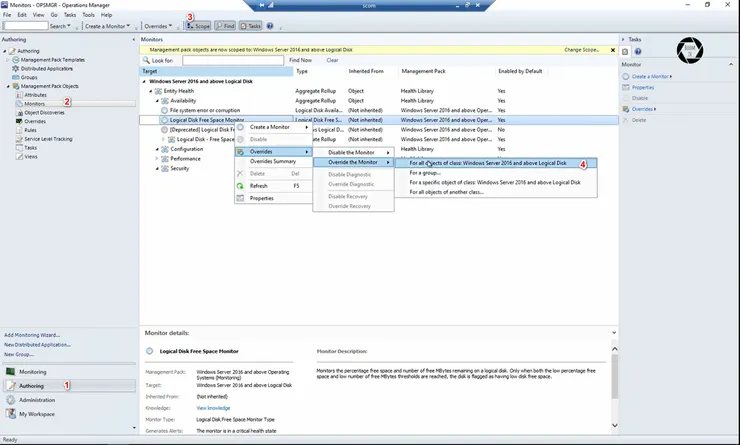Image resolution: width=740 pixels, height=445 pixels.
Task: Click the Scope toolbar button
Action: tap(198, 26)
